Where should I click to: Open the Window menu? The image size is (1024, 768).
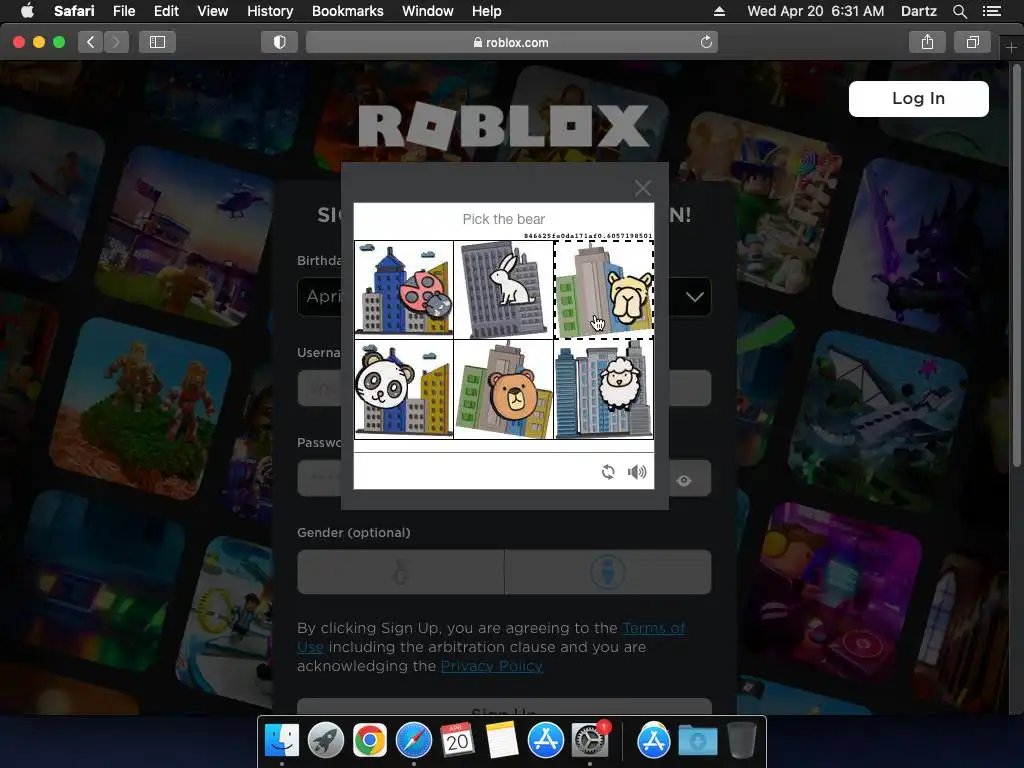(428, 11)
